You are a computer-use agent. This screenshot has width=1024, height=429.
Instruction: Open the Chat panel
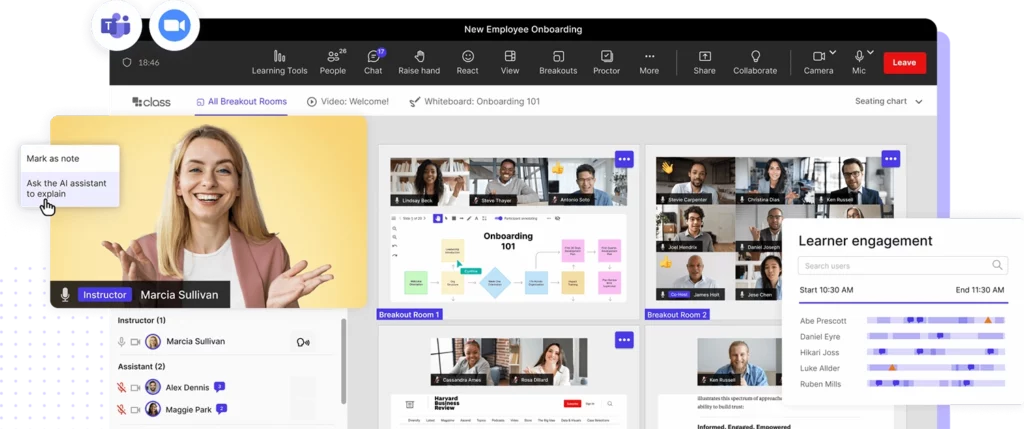click(373, 62)
